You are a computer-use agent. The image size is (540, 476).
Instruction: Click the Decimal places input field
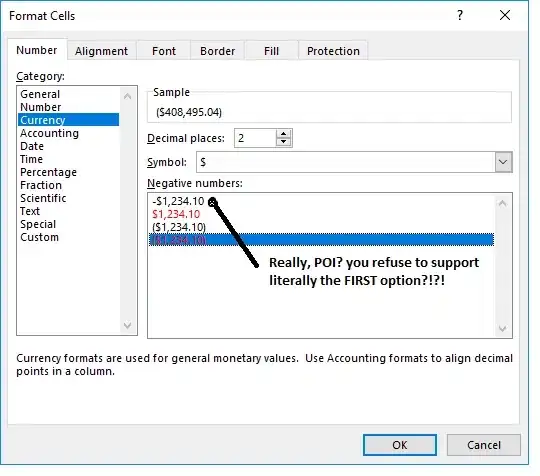(255, 138)
